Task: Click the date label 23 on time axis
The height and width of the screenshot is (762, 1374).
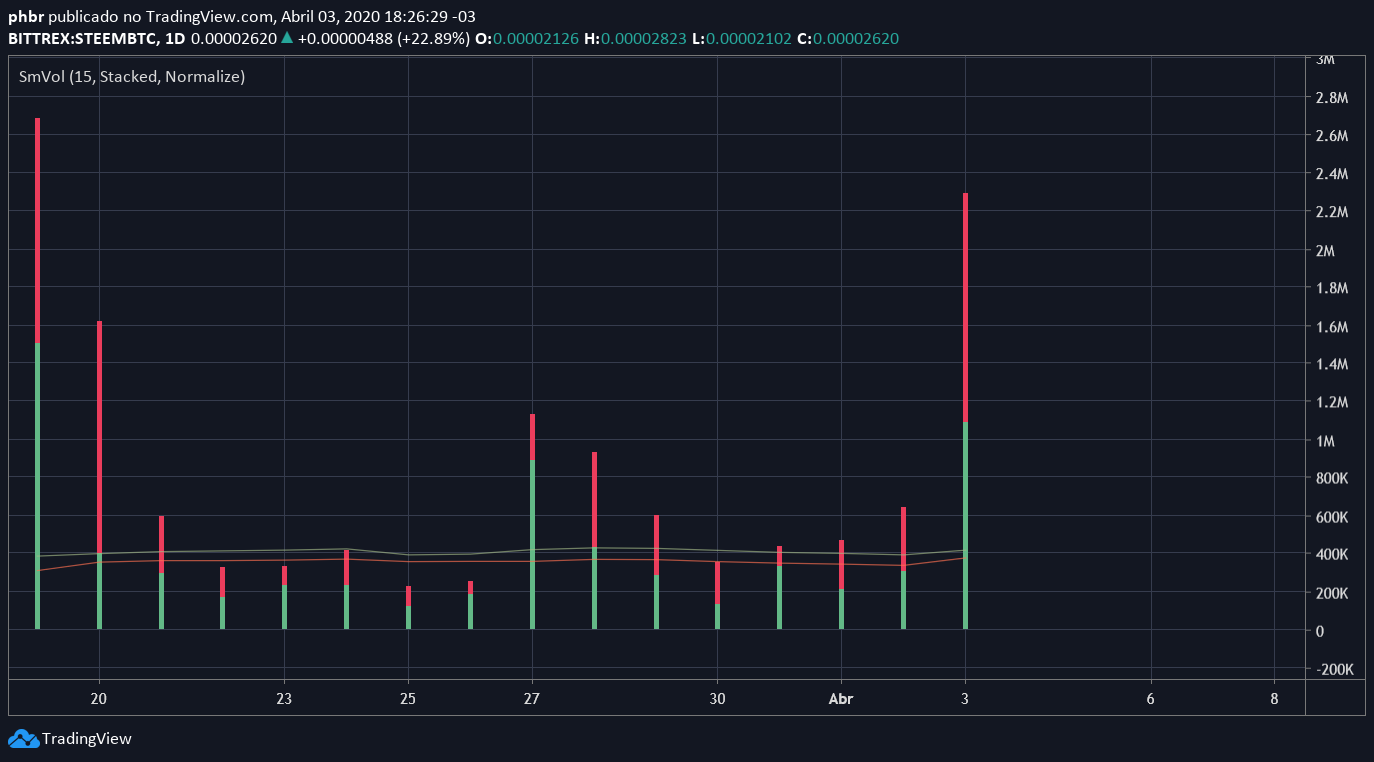Action: [x=284, y=698]
